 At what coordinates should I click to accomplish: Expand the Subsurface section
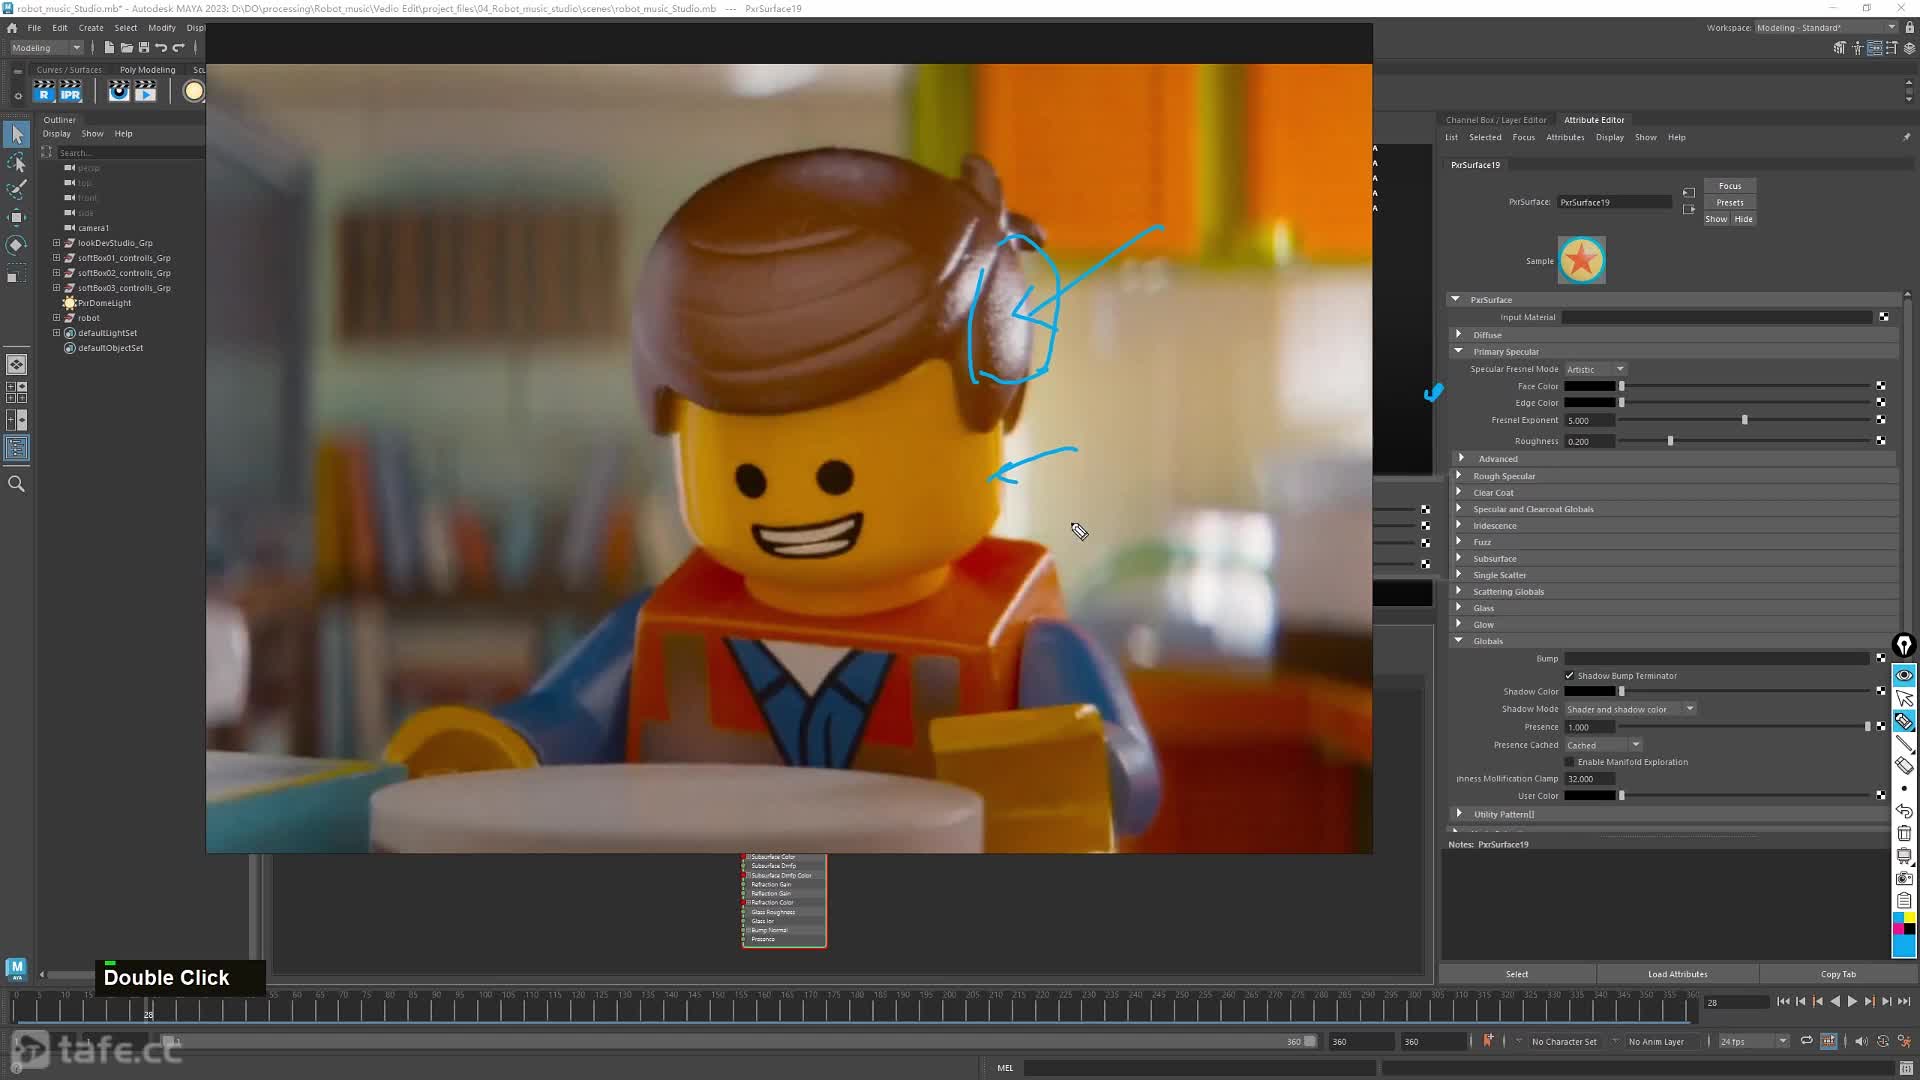coord(1458,559)
